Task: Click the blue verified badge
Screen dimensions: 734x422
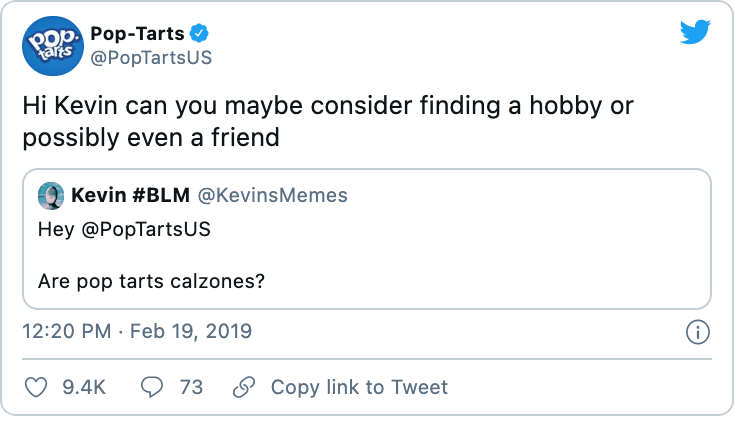Action: pos(200,33)
